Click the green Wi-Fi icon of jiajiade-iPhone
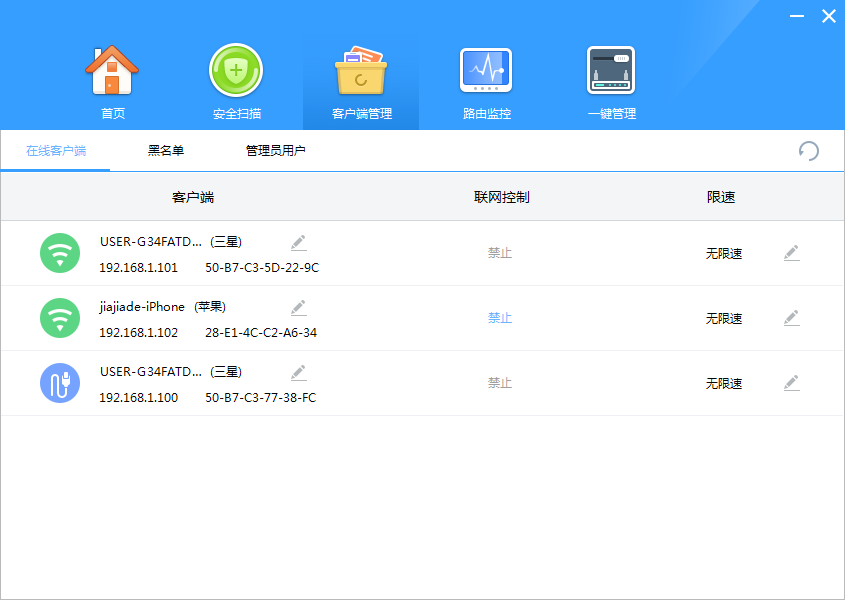 [x=60, y=318]
